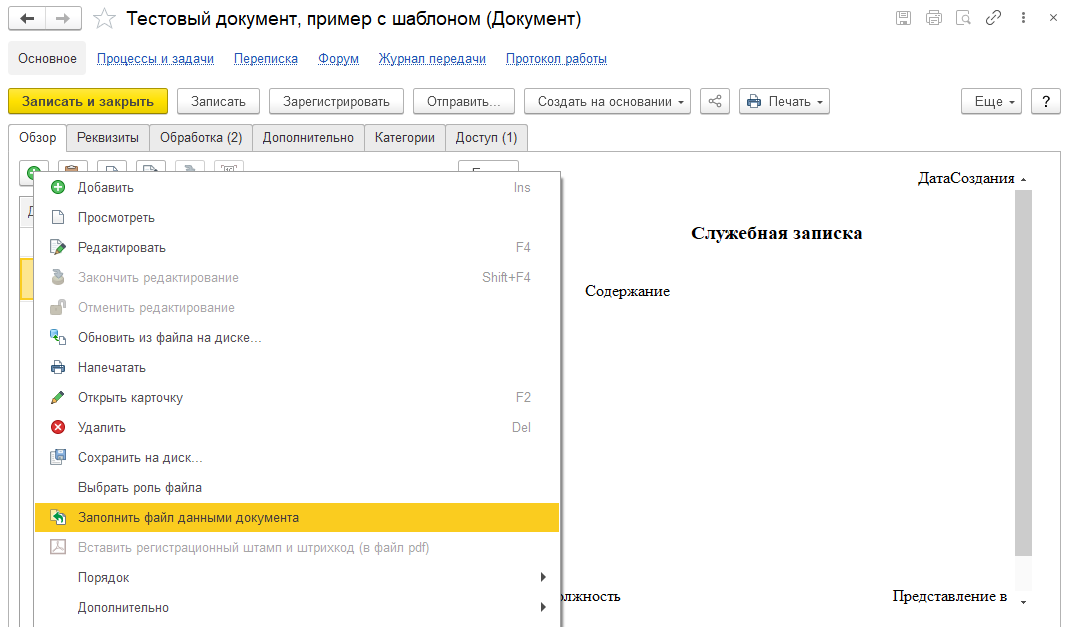Click the page icon next to Просмотреть
1066x627 pixels.
click(x=58, y=218)
